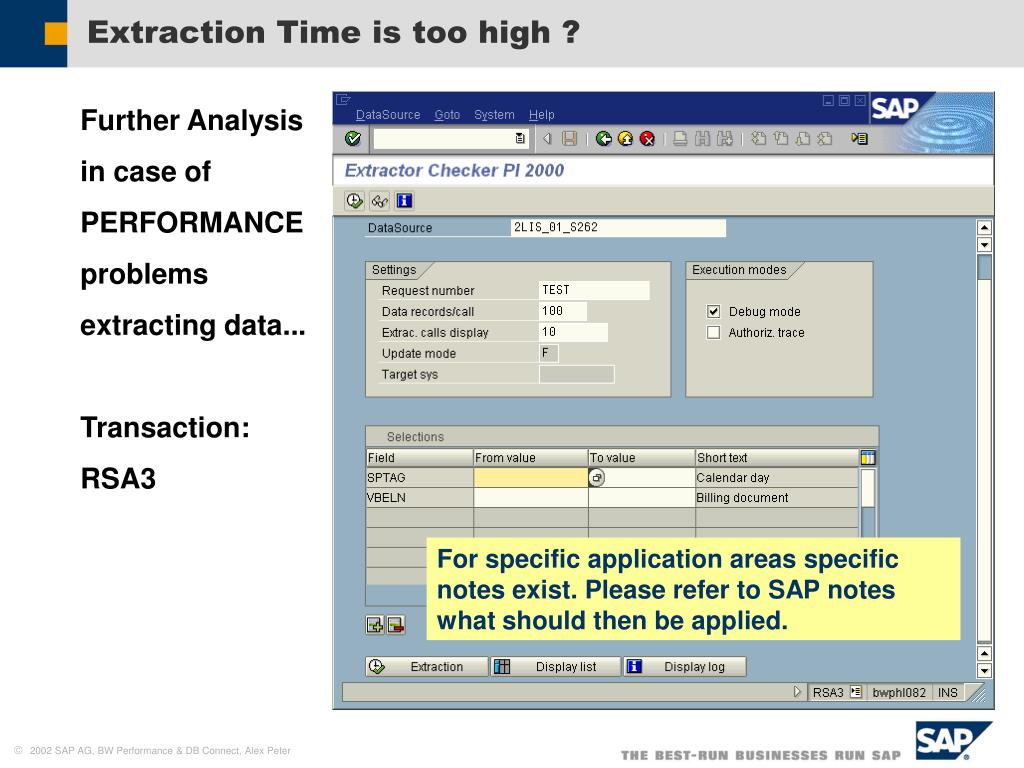Click the green Back arrow icon
Image resolution: width=1024 pixels, height=768 pixels.
[x=603, y=138]
